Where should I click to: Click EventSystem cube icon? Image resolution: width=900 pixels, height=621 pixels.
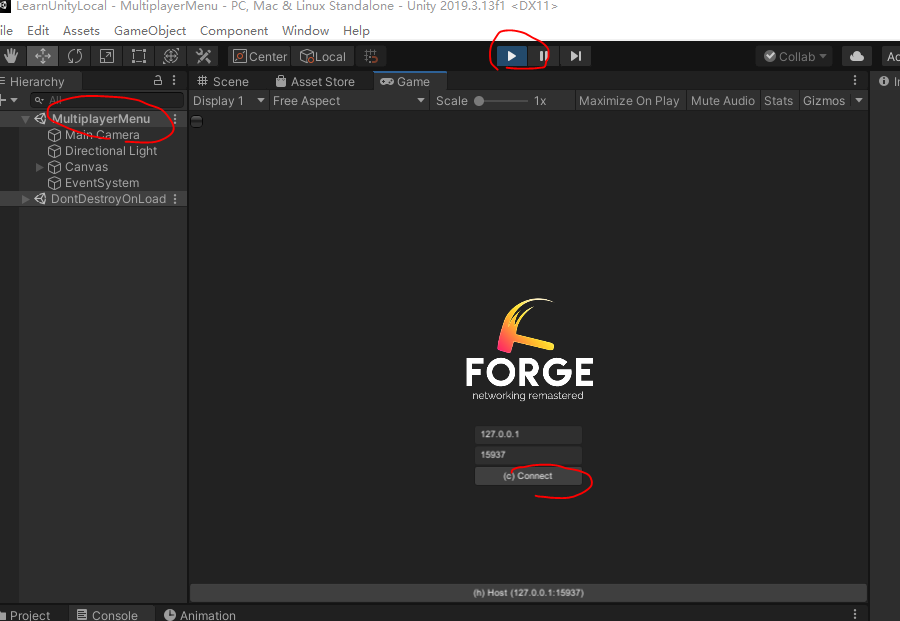point(55,183)
